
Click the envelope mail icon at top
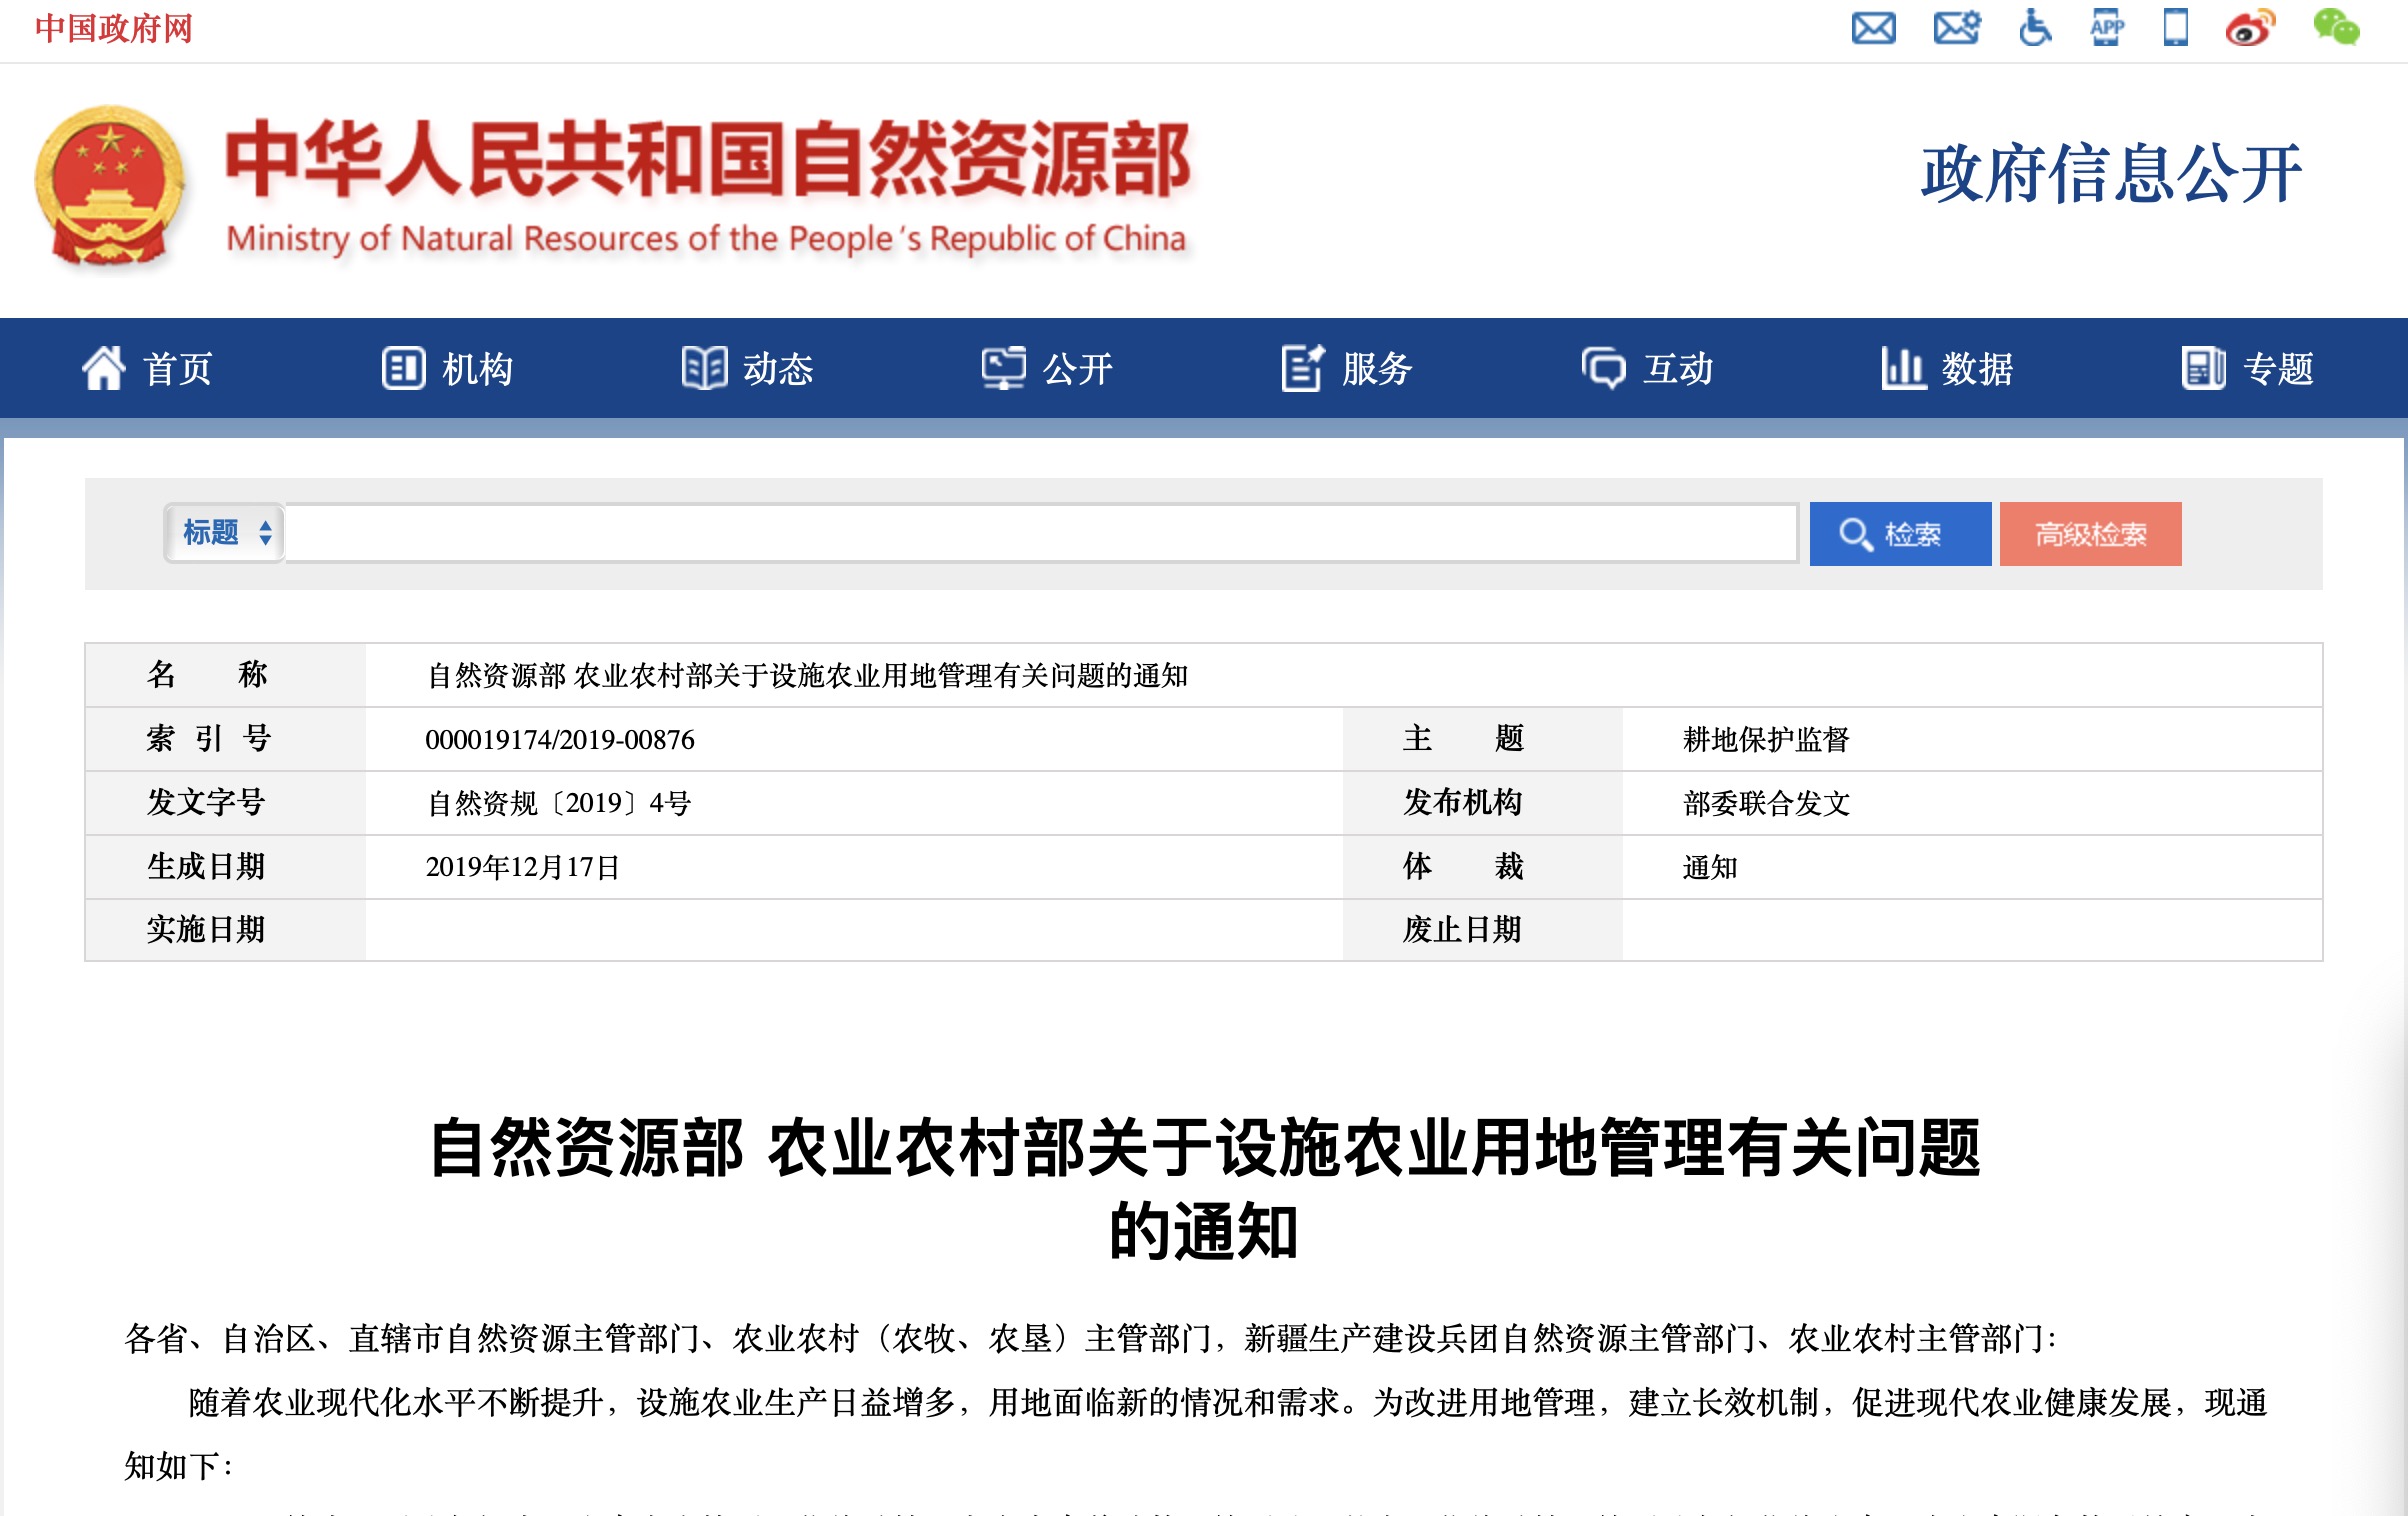[x=1873, y=28]
